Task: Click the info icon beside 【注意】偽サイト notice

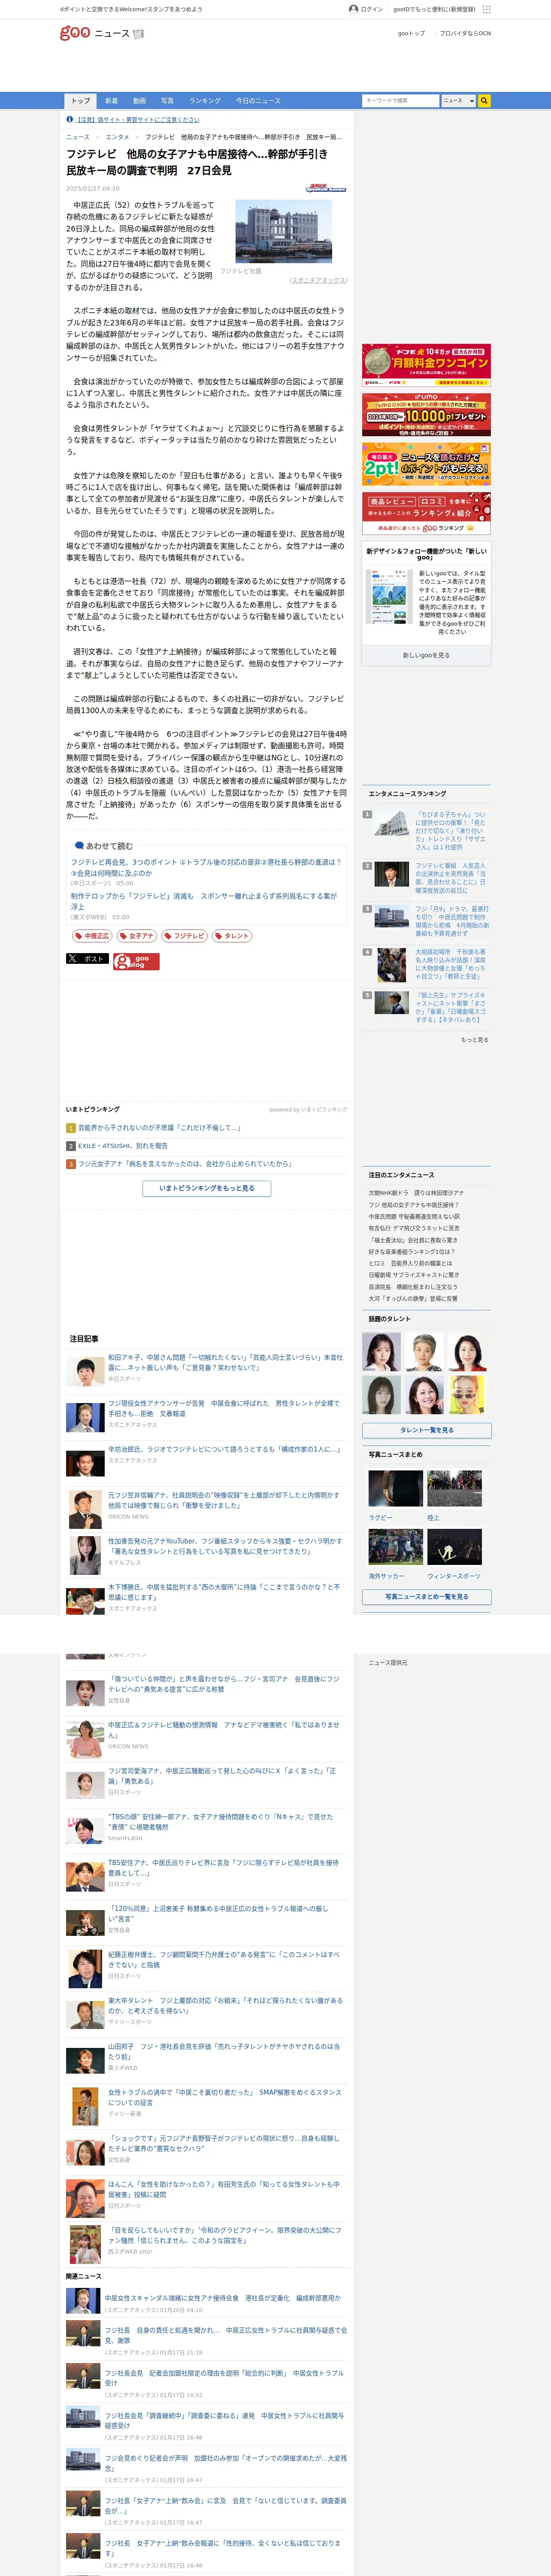Action: (x=70, y=119)
